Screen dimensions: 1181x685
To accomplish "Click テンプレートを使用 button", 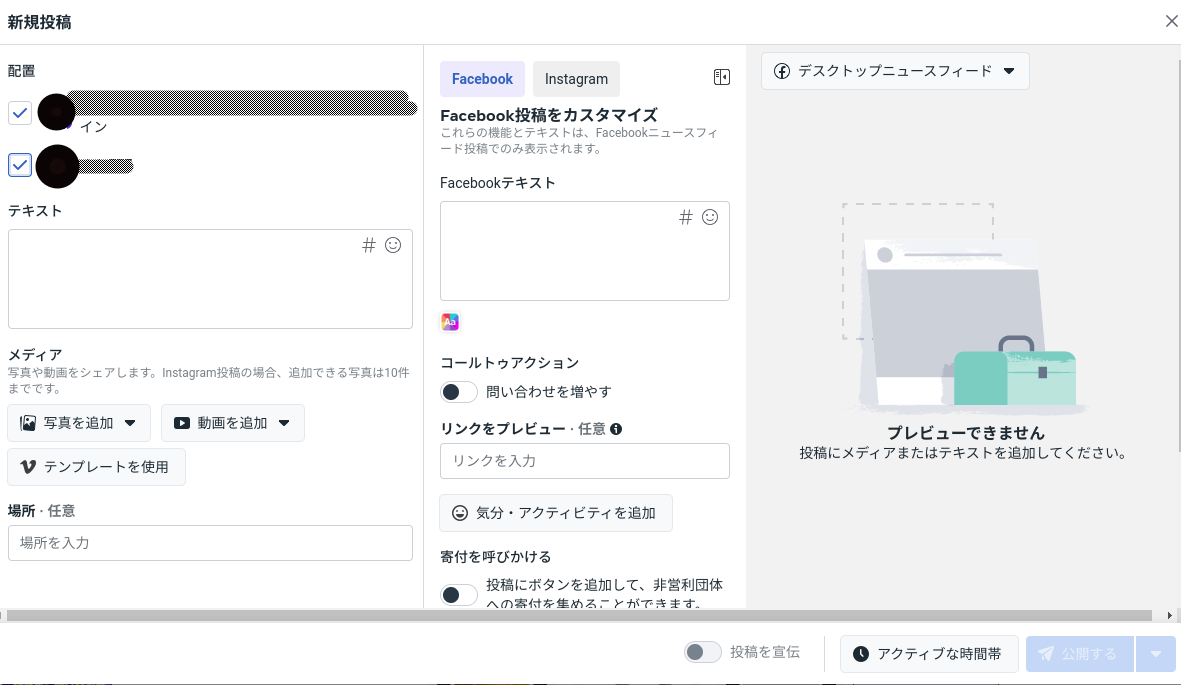I will point(96,466).
